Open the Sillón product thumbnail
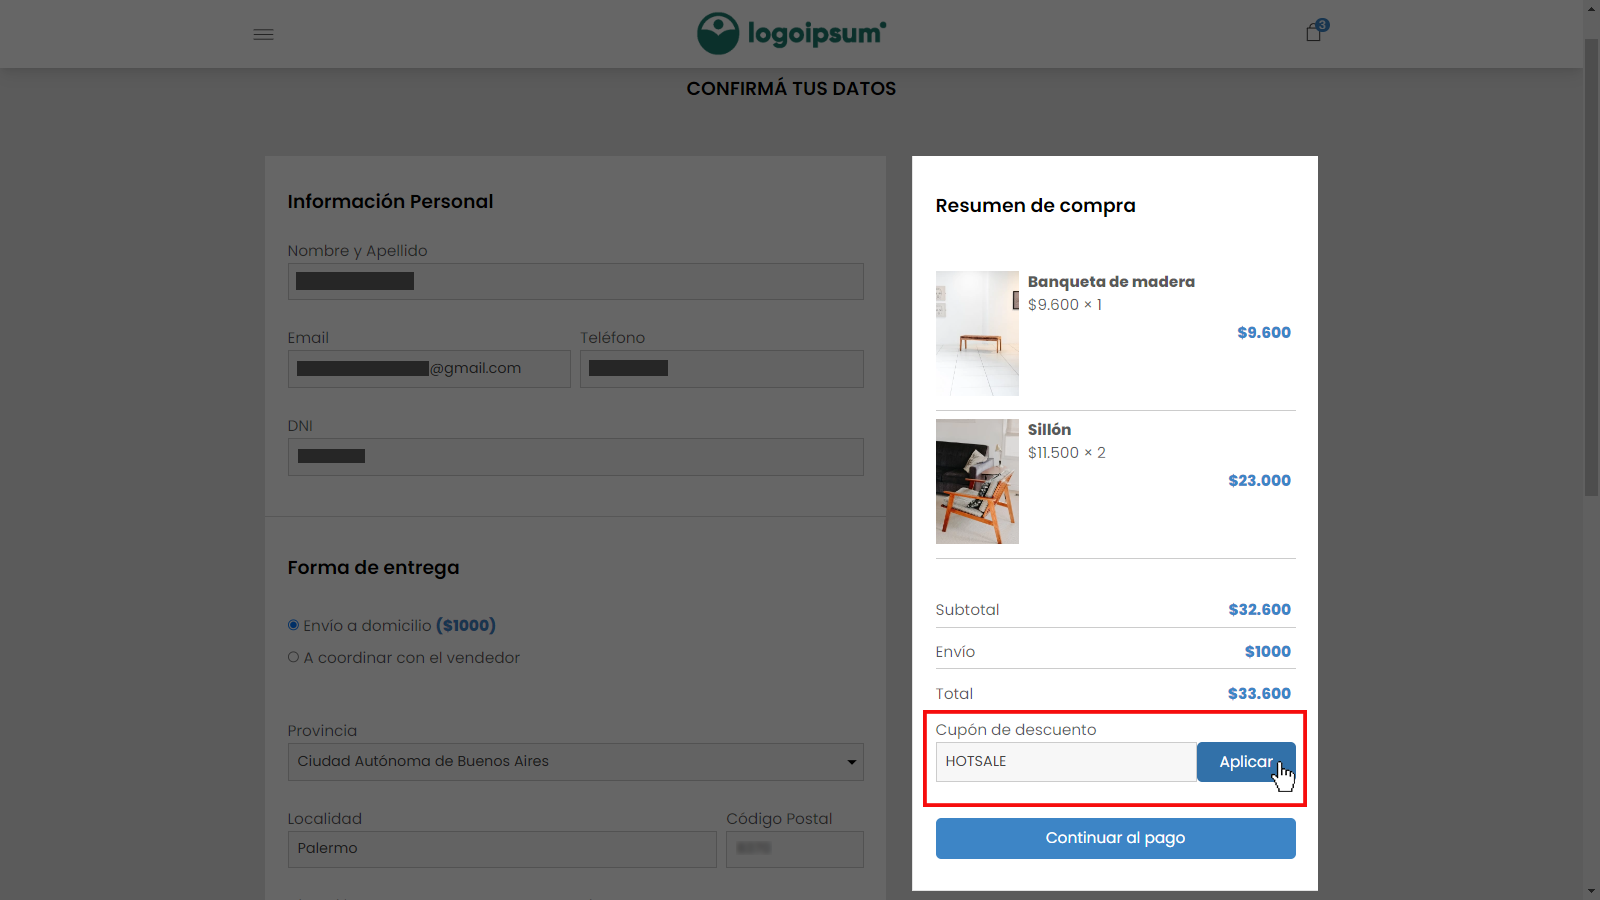 pyautogui.click(x=977, y=481)
